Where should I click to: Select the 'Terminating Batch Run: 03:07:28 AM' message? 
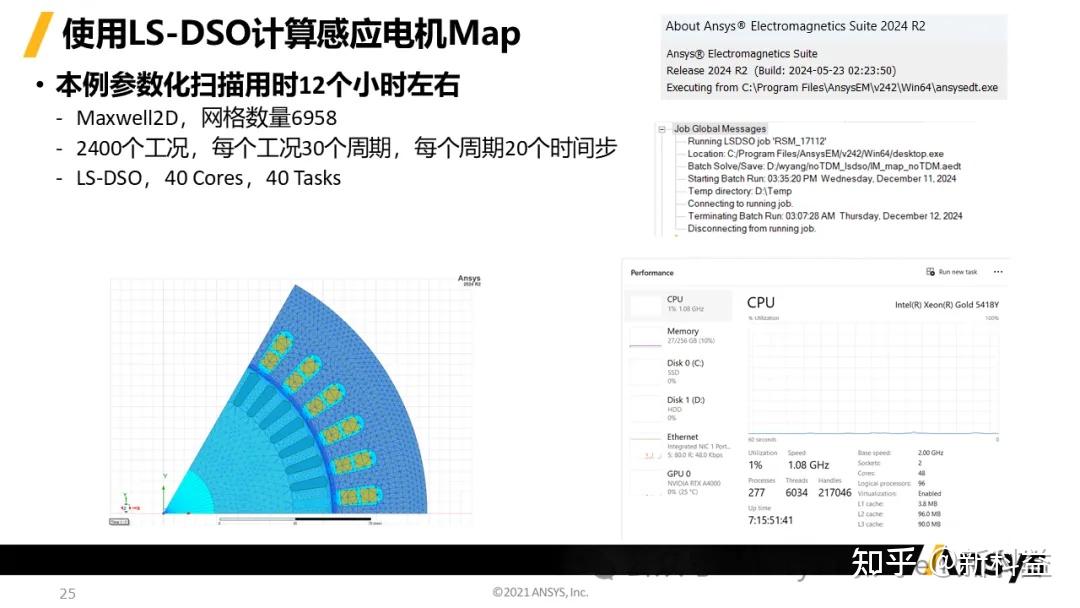[825, 216]
